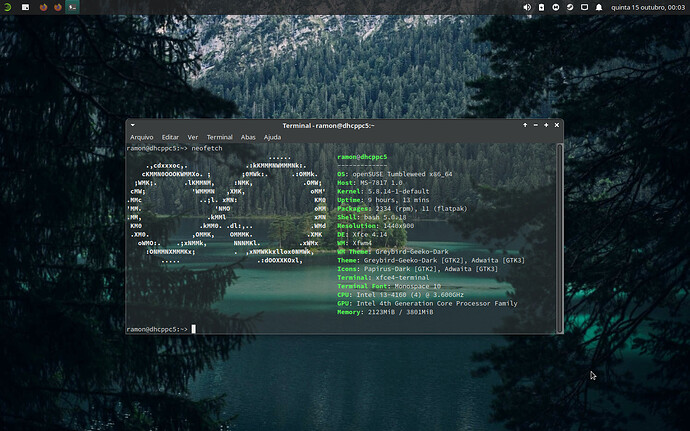Open the clock showing quinta 15 outubro, 00:03

click(x=648, y=7)
